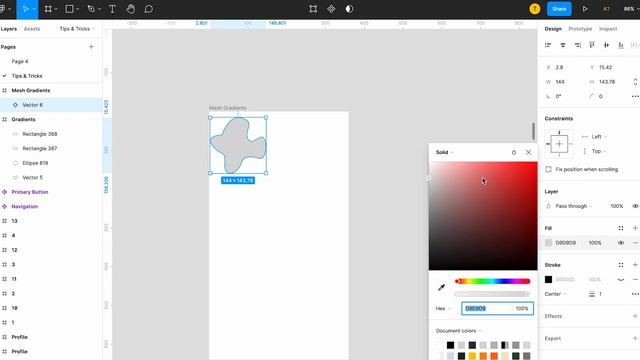Open zoom level dropdown
The image size is (640, 360).
631,9
